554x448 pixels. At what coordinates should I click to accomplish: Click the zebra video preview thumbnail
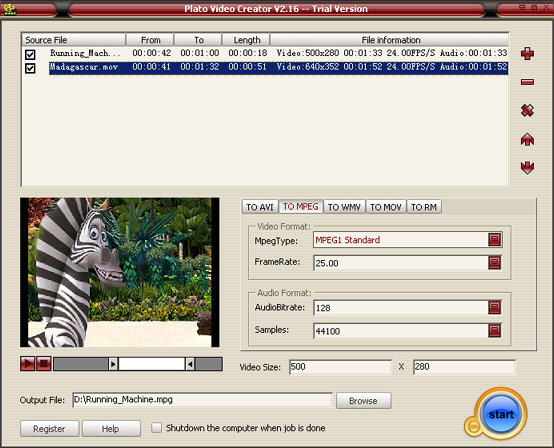coord(120,272)
